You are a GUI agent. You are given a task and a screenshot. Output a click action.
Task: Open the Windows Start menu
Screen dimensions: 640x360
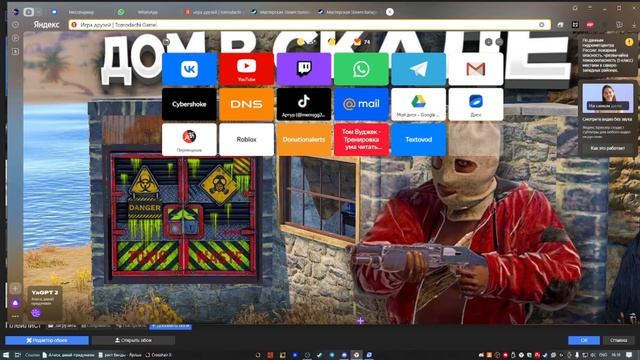tap(6, 355)
